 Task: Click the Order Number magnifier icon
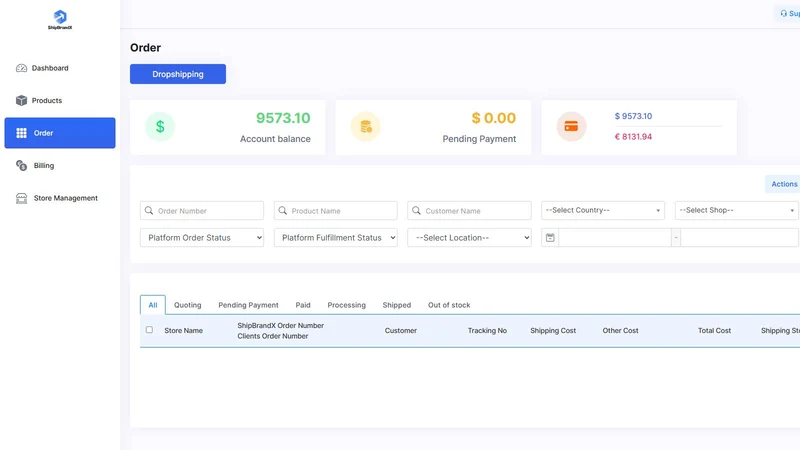tap(149, 210)
